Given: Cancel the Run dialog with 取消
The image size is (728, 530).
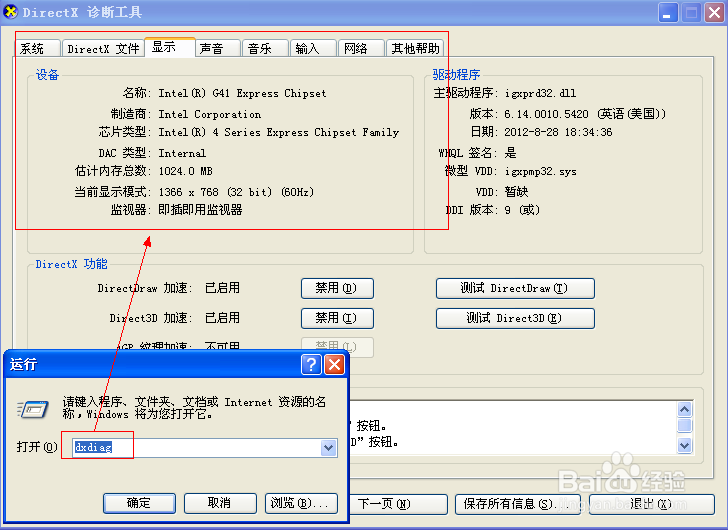Looking at the screenshot, I should [220, 503].
